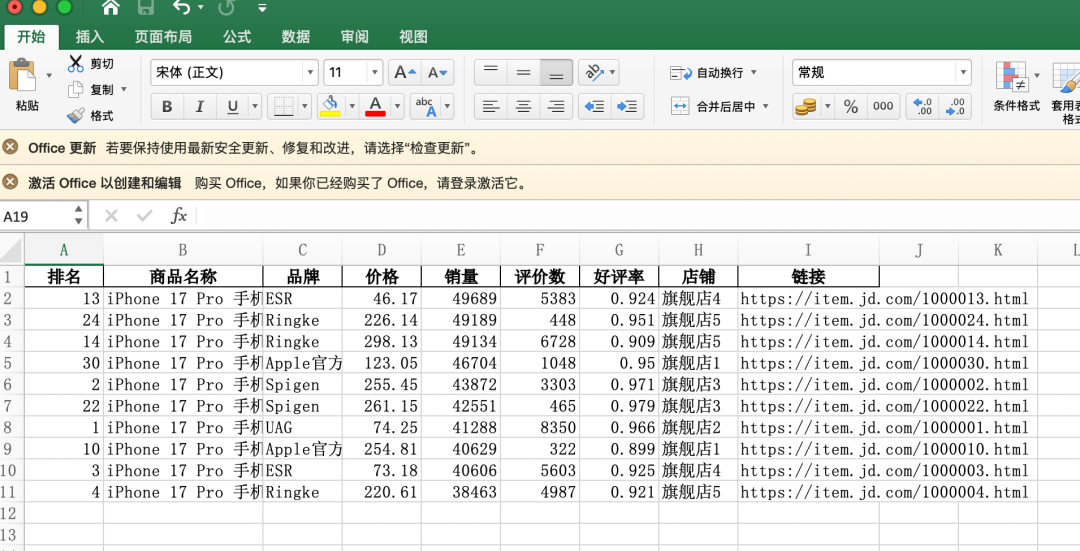Open the undo history dropdown arrow
Image resolution: width=1080 pixels, height=551 pixels.
point(200,8)
